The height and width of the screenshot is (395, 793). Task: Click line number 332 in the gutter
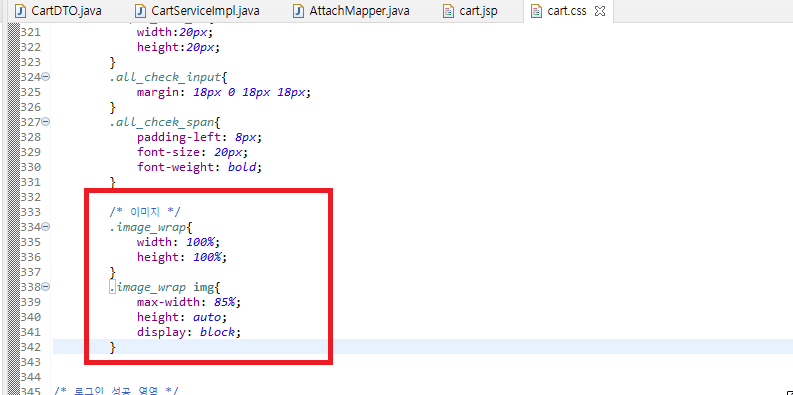(30, 197)
